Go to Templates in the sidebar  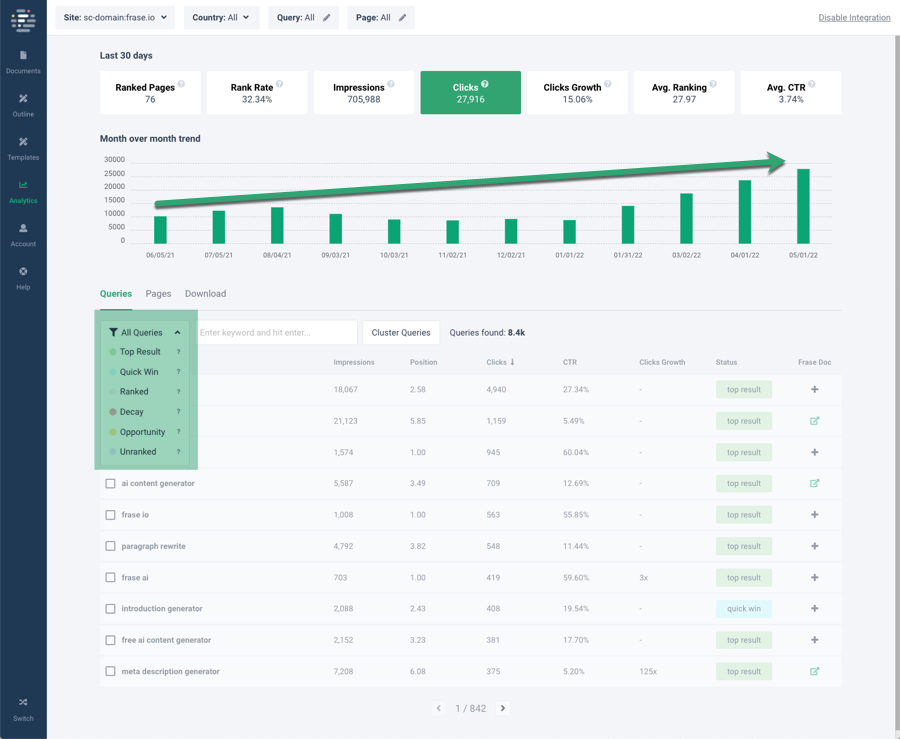click(23, 148)
